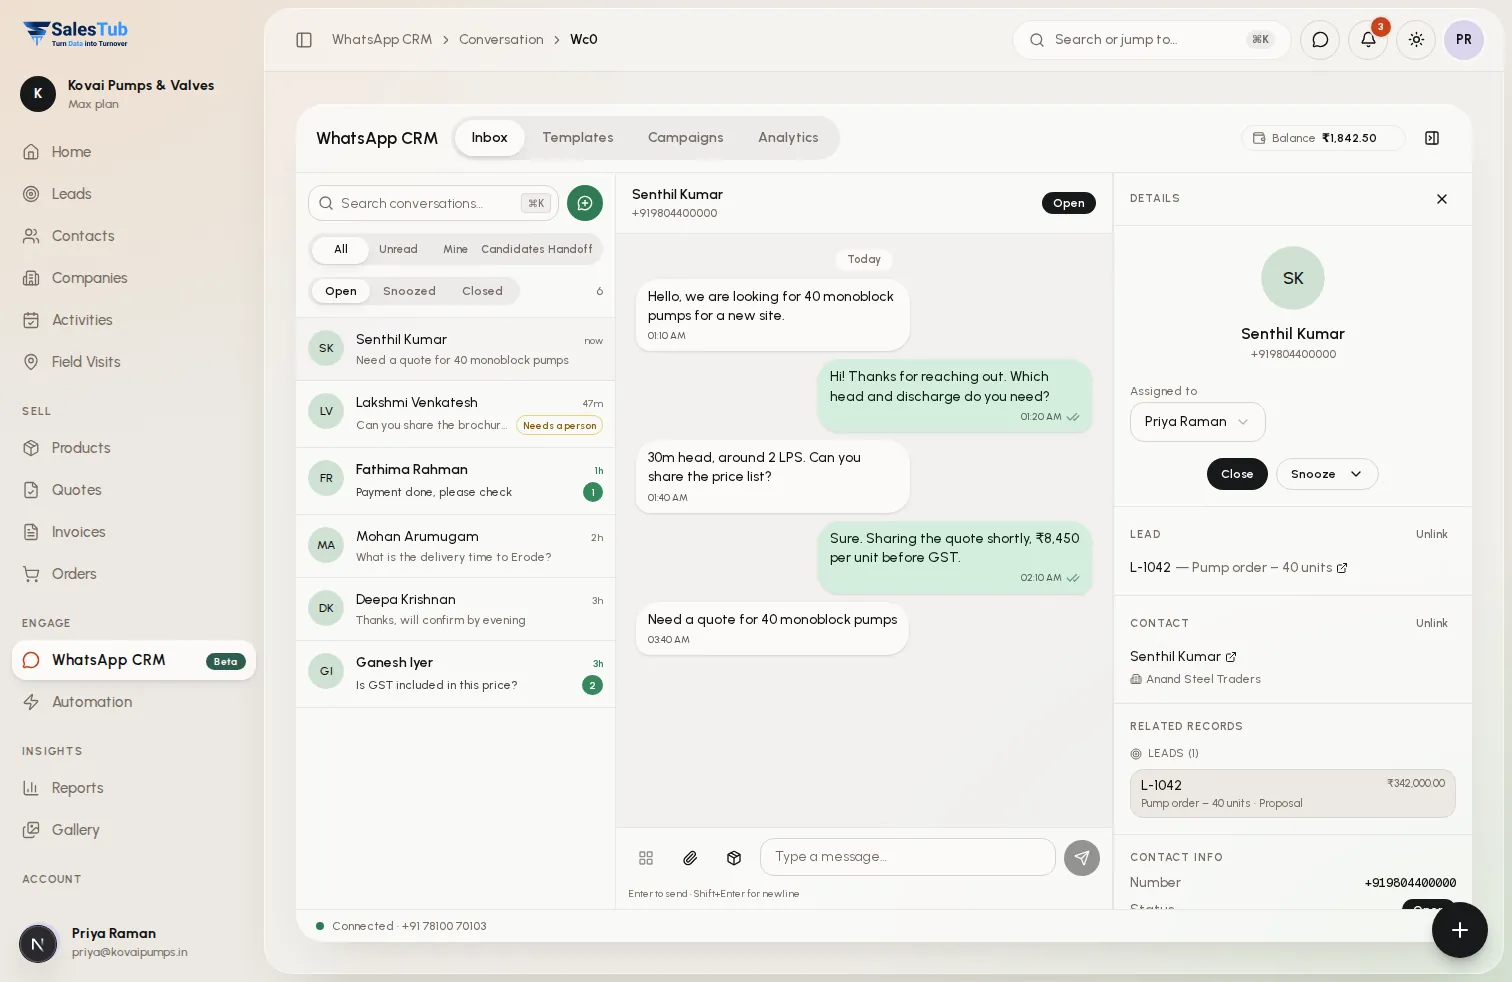The height and width of the screenshot is (982, 1512).
Task: Filter conversations by Unread
Action: click(398, 249)
